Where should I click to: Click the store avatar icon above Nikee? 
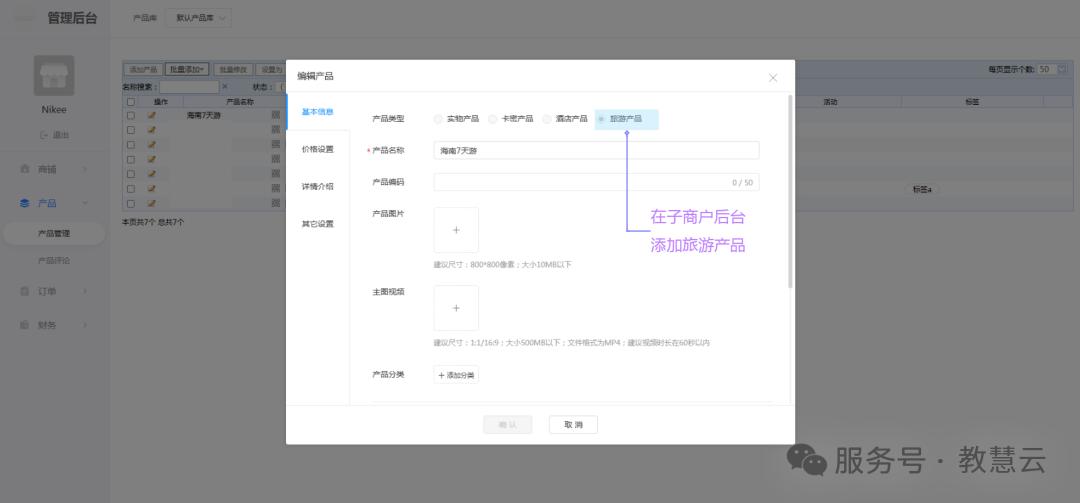coord(54,75)
